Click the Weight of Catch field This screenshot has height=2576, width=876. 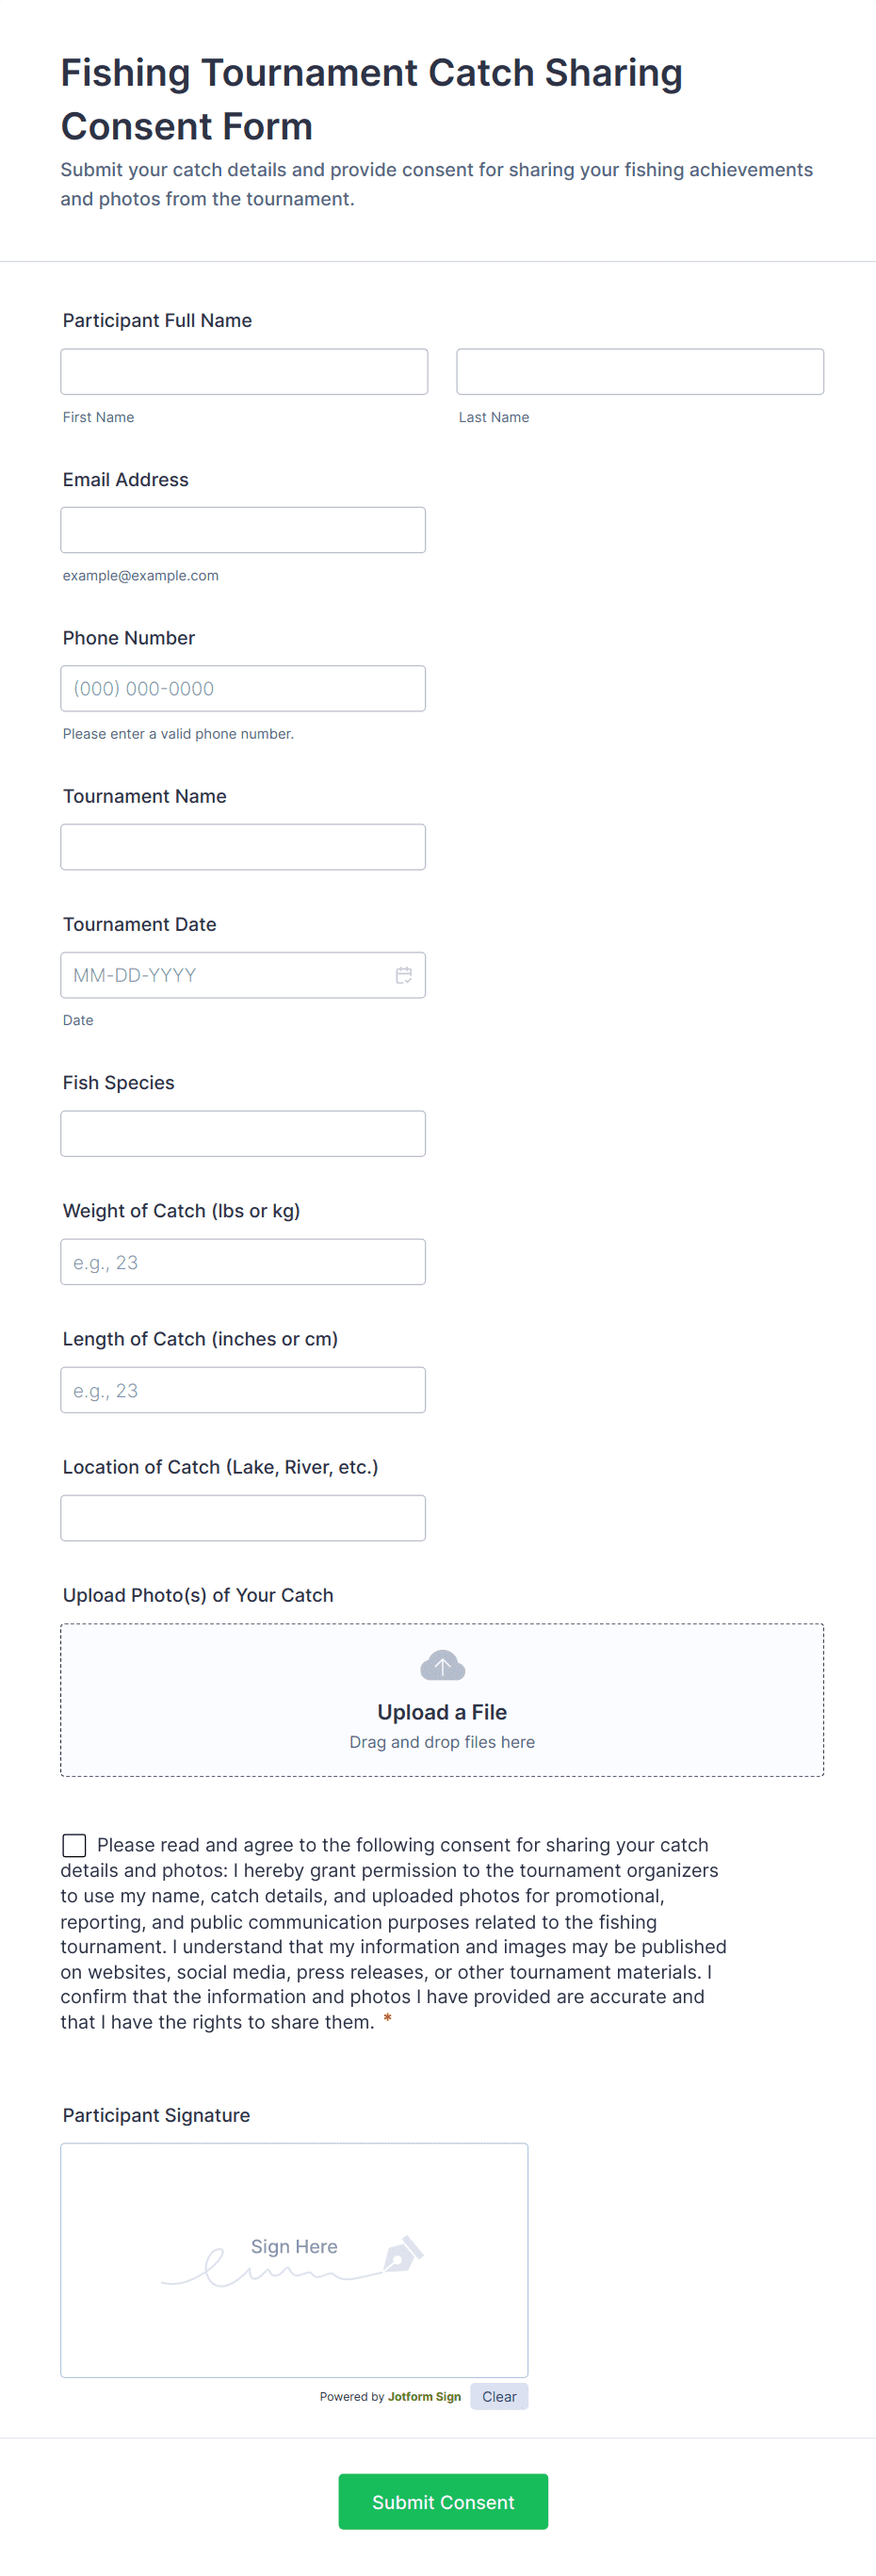(243, 1262)
